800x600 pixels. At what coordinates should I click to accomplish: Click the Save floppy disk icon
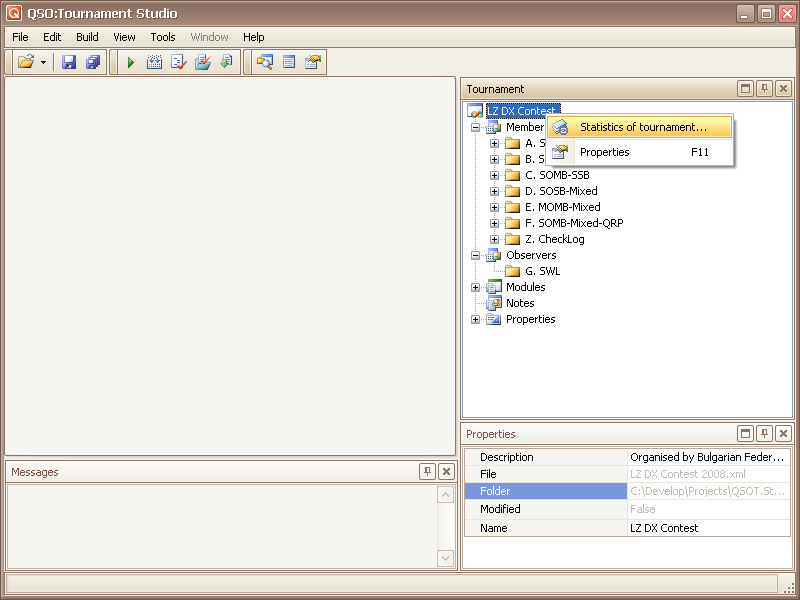[x=69, y=62]
